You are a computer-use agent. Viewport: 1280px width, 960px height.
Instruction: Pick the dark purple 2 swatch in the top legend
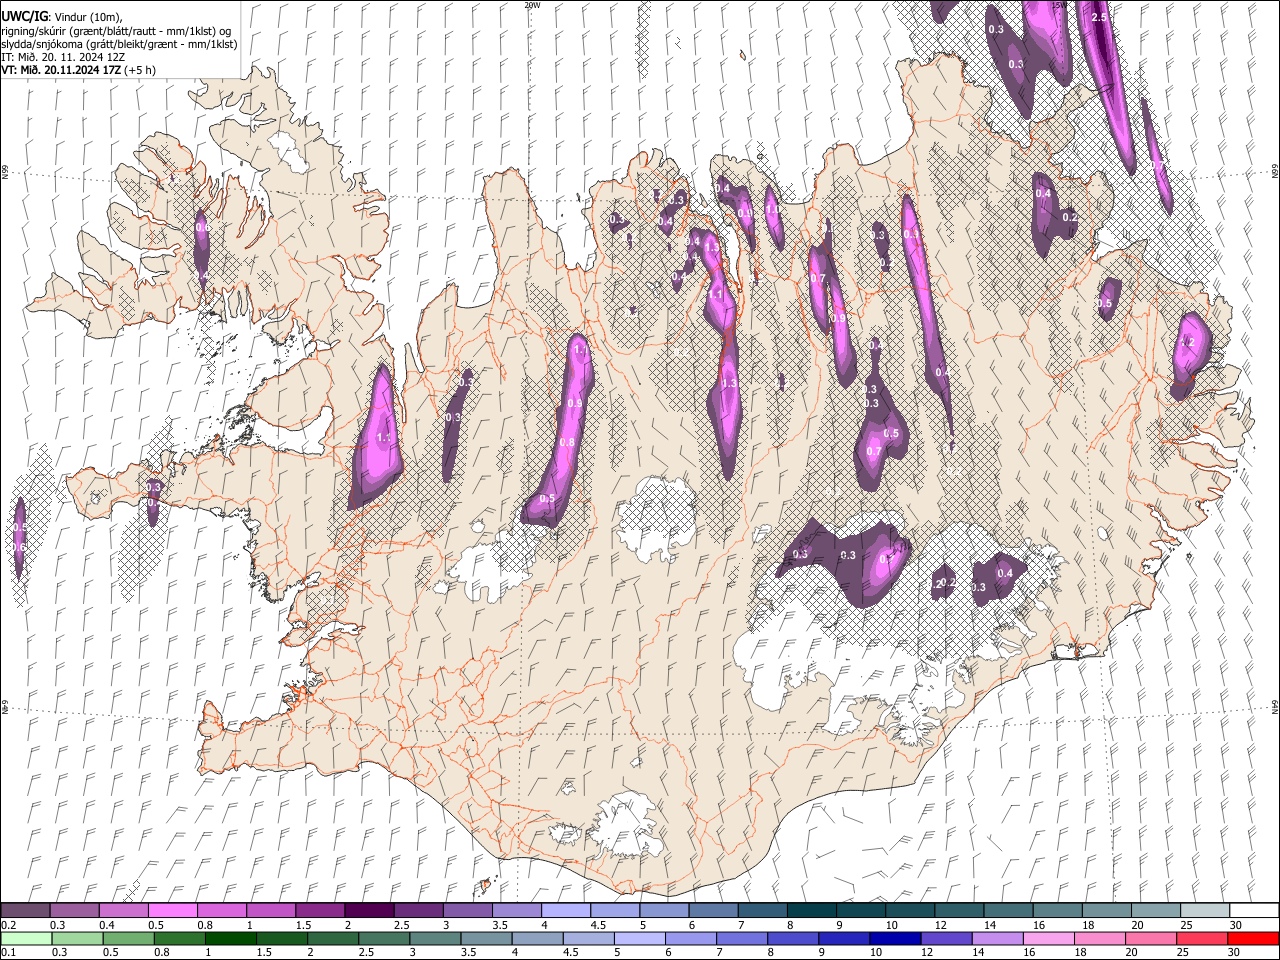click(x=369, y=910)
